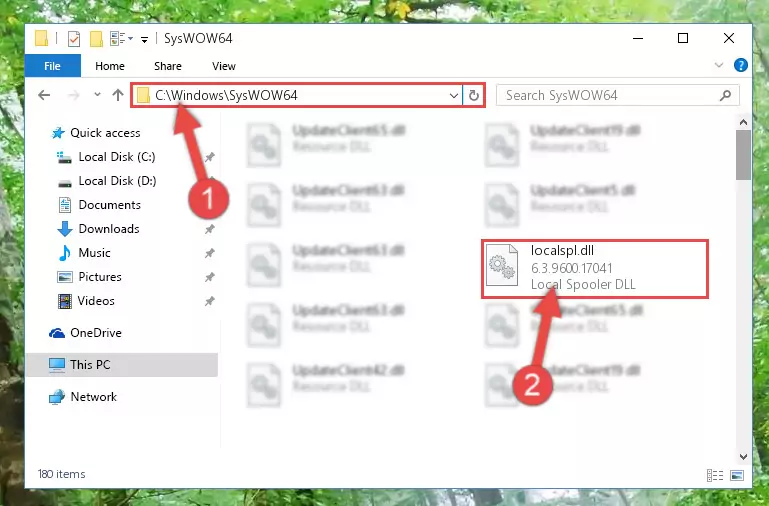Click the folder icon in the title bar
Viewport: 769px width, 506px height.
pyautogui.click(x=42, y=38)
